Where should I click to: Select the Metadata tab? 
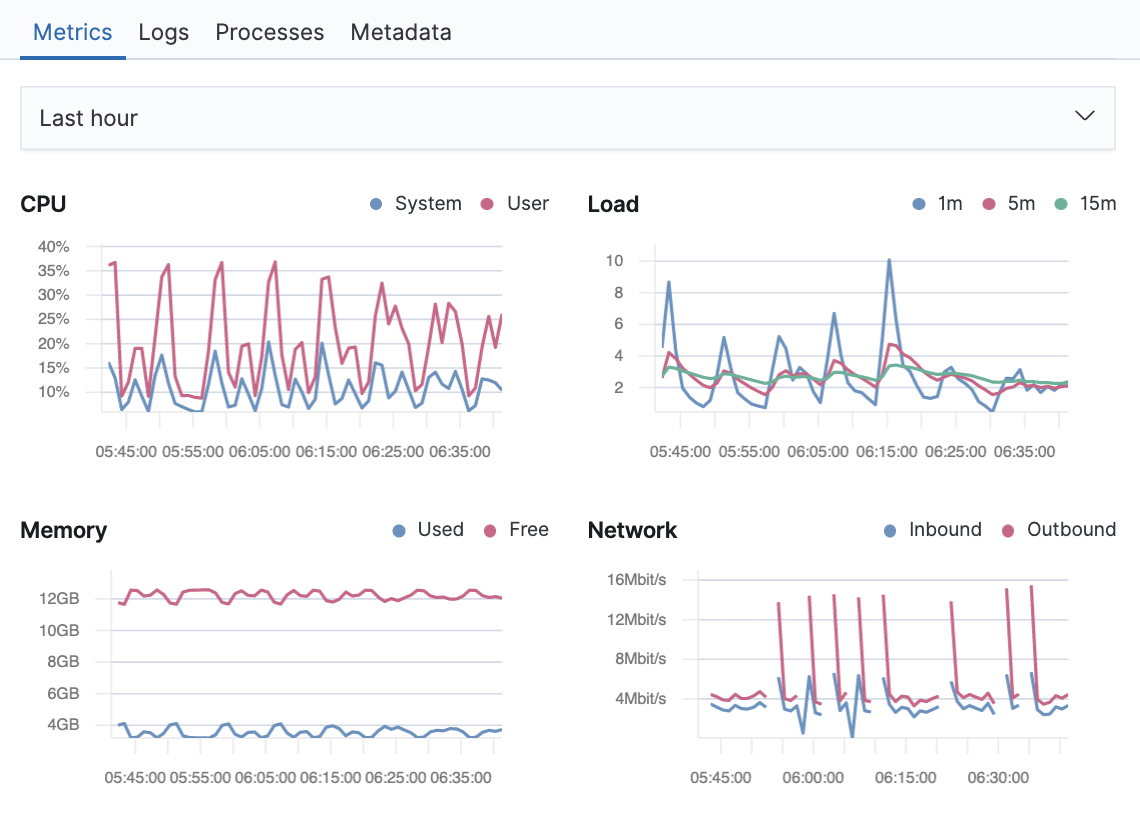(401, 32)
